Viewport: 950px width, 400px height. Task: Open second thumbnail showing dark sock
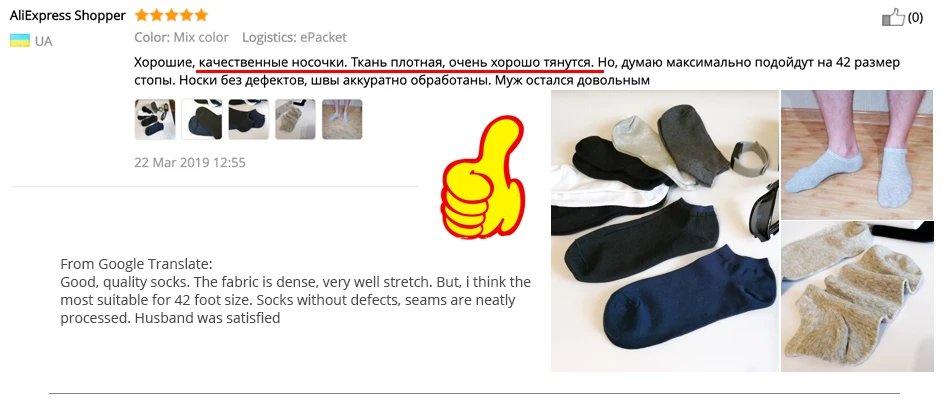202,119
